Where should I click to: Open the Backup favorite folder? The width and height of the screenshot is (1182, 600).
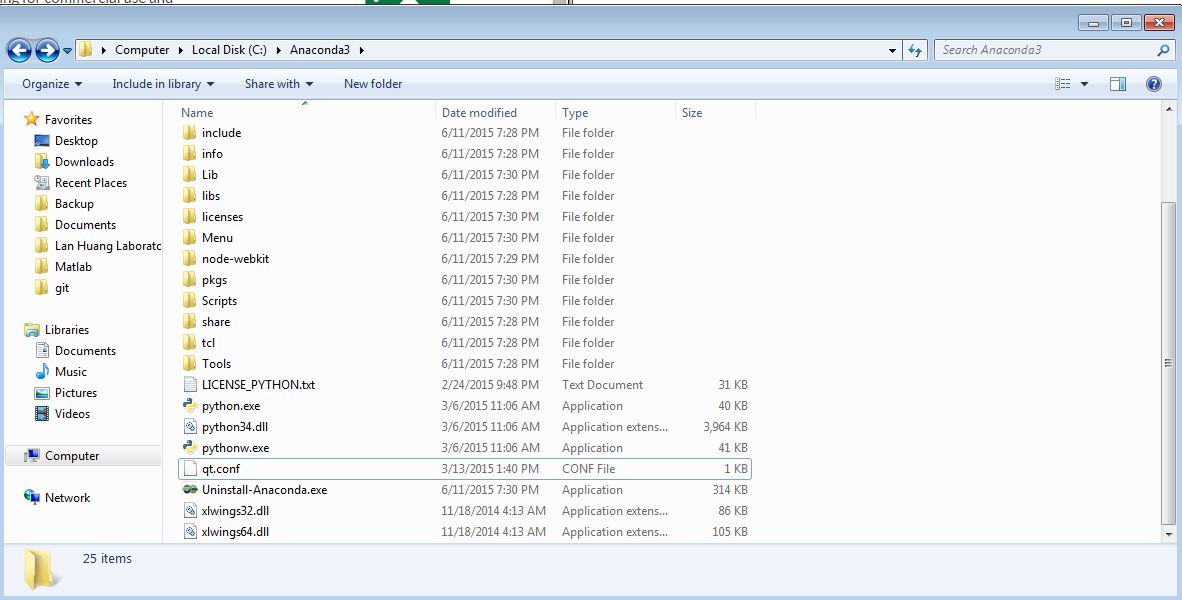[74, 204]
